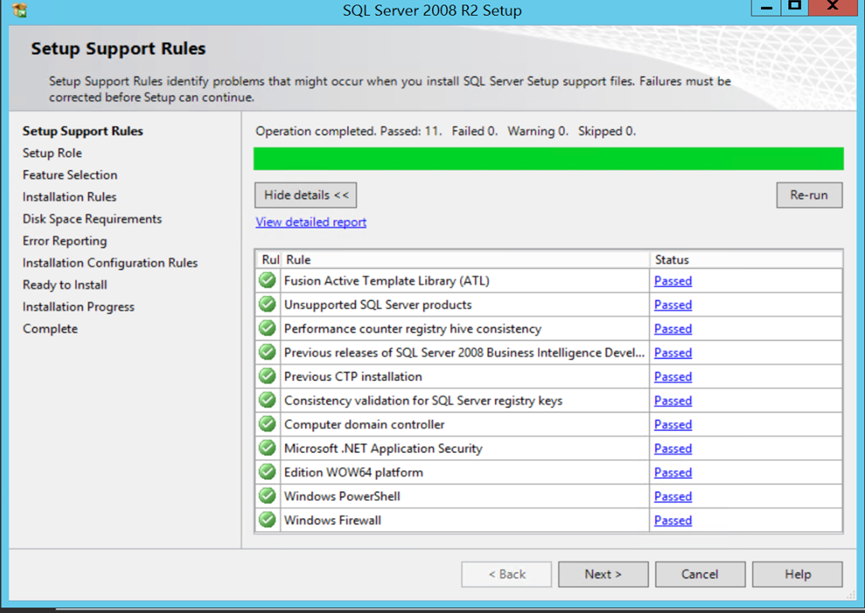865x613 pixels.
Task: Click check icon for Previous releases of SQL Server 2008
Action: pyautogui.click(x=267, y=352)
